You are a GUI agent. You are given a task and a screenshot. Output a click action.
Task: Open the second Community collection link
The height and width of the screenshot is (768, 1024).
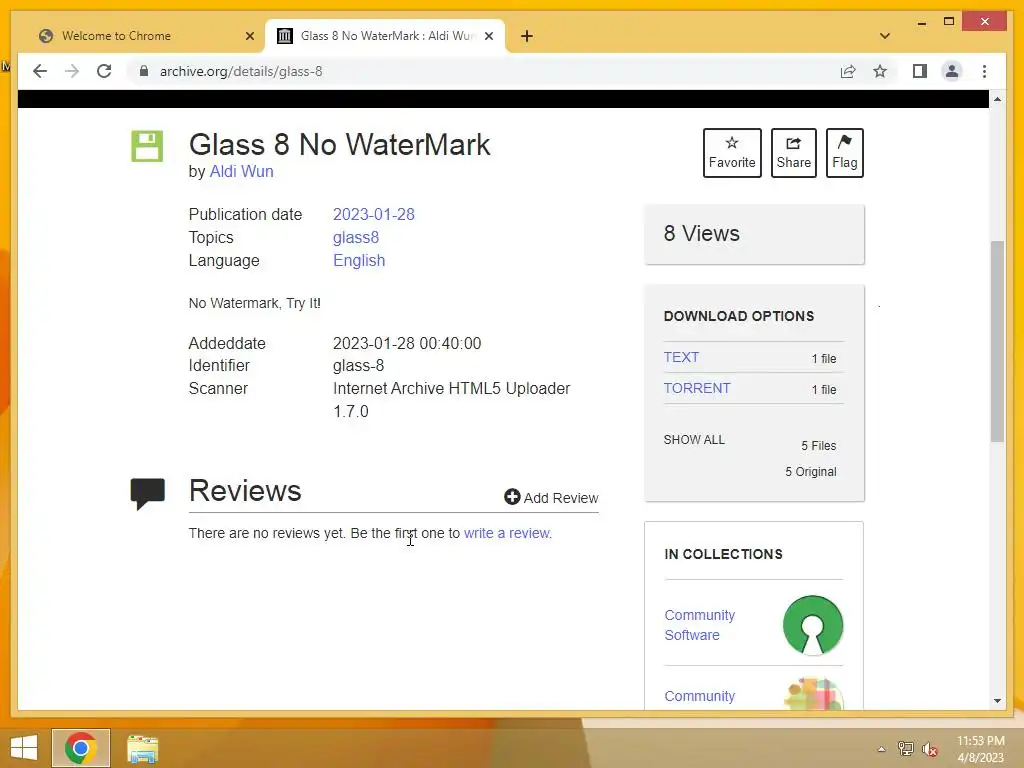click(699, 696)
